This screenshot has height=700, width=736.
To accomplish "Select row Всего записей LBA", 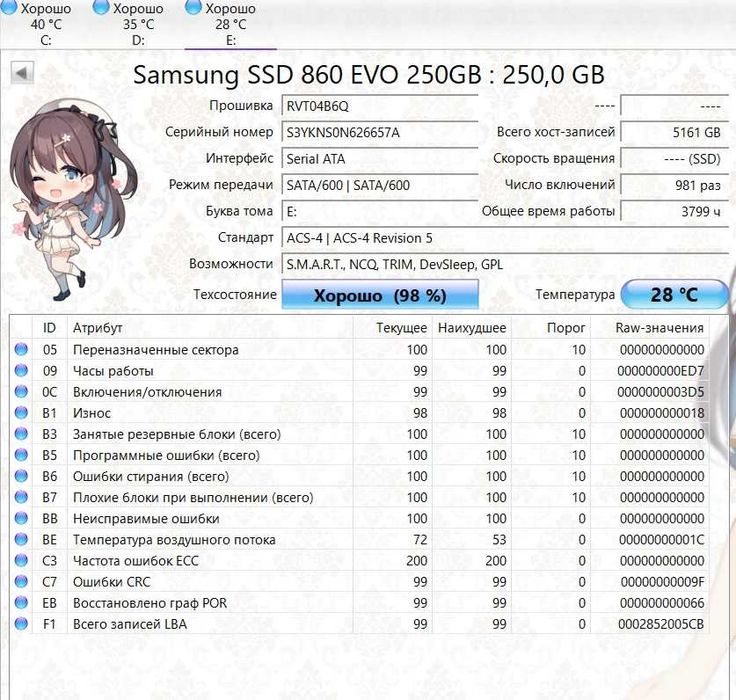I will click(x=360, y=624).
